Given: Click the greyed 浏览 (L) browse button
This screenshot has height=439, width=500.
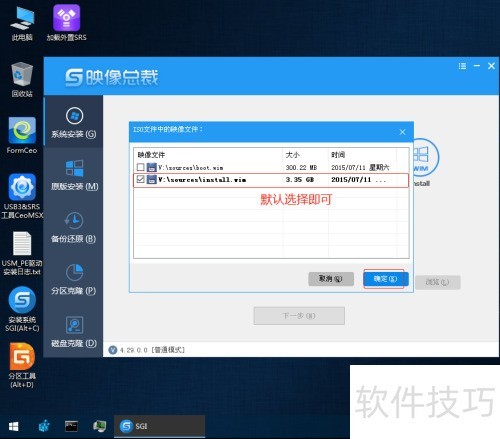Looking at the screenshot, I should point(438,282).
